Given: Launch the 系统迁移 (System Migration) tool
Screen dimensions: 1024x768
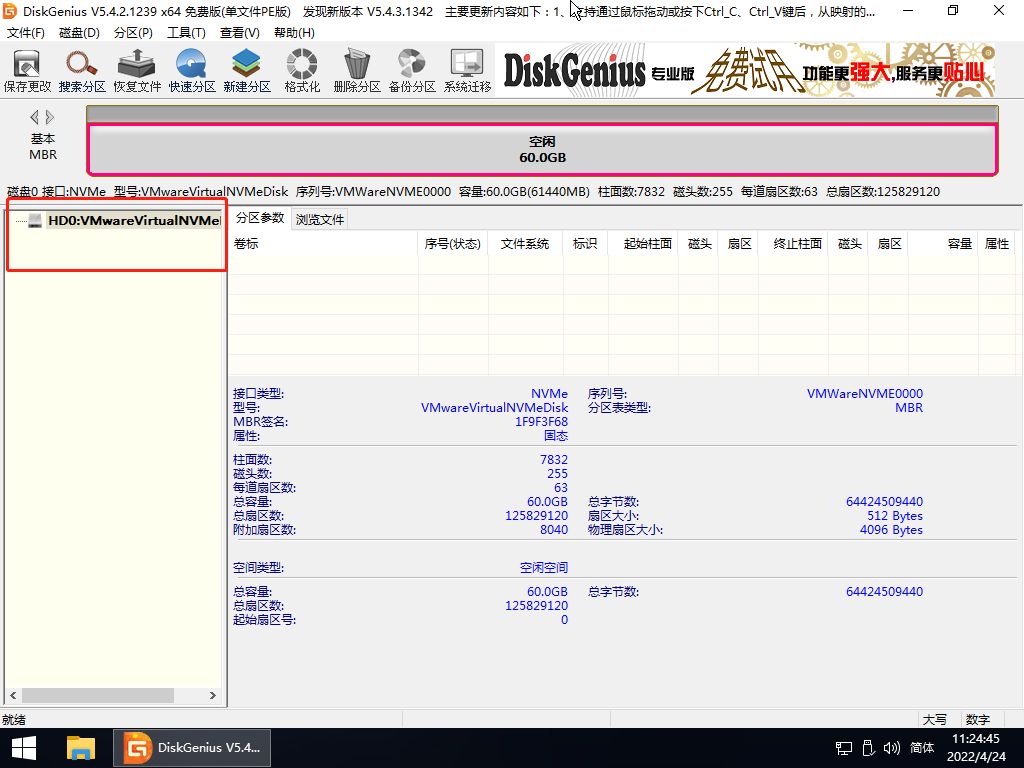Looking at the screenshot, I should coord(467,71).
